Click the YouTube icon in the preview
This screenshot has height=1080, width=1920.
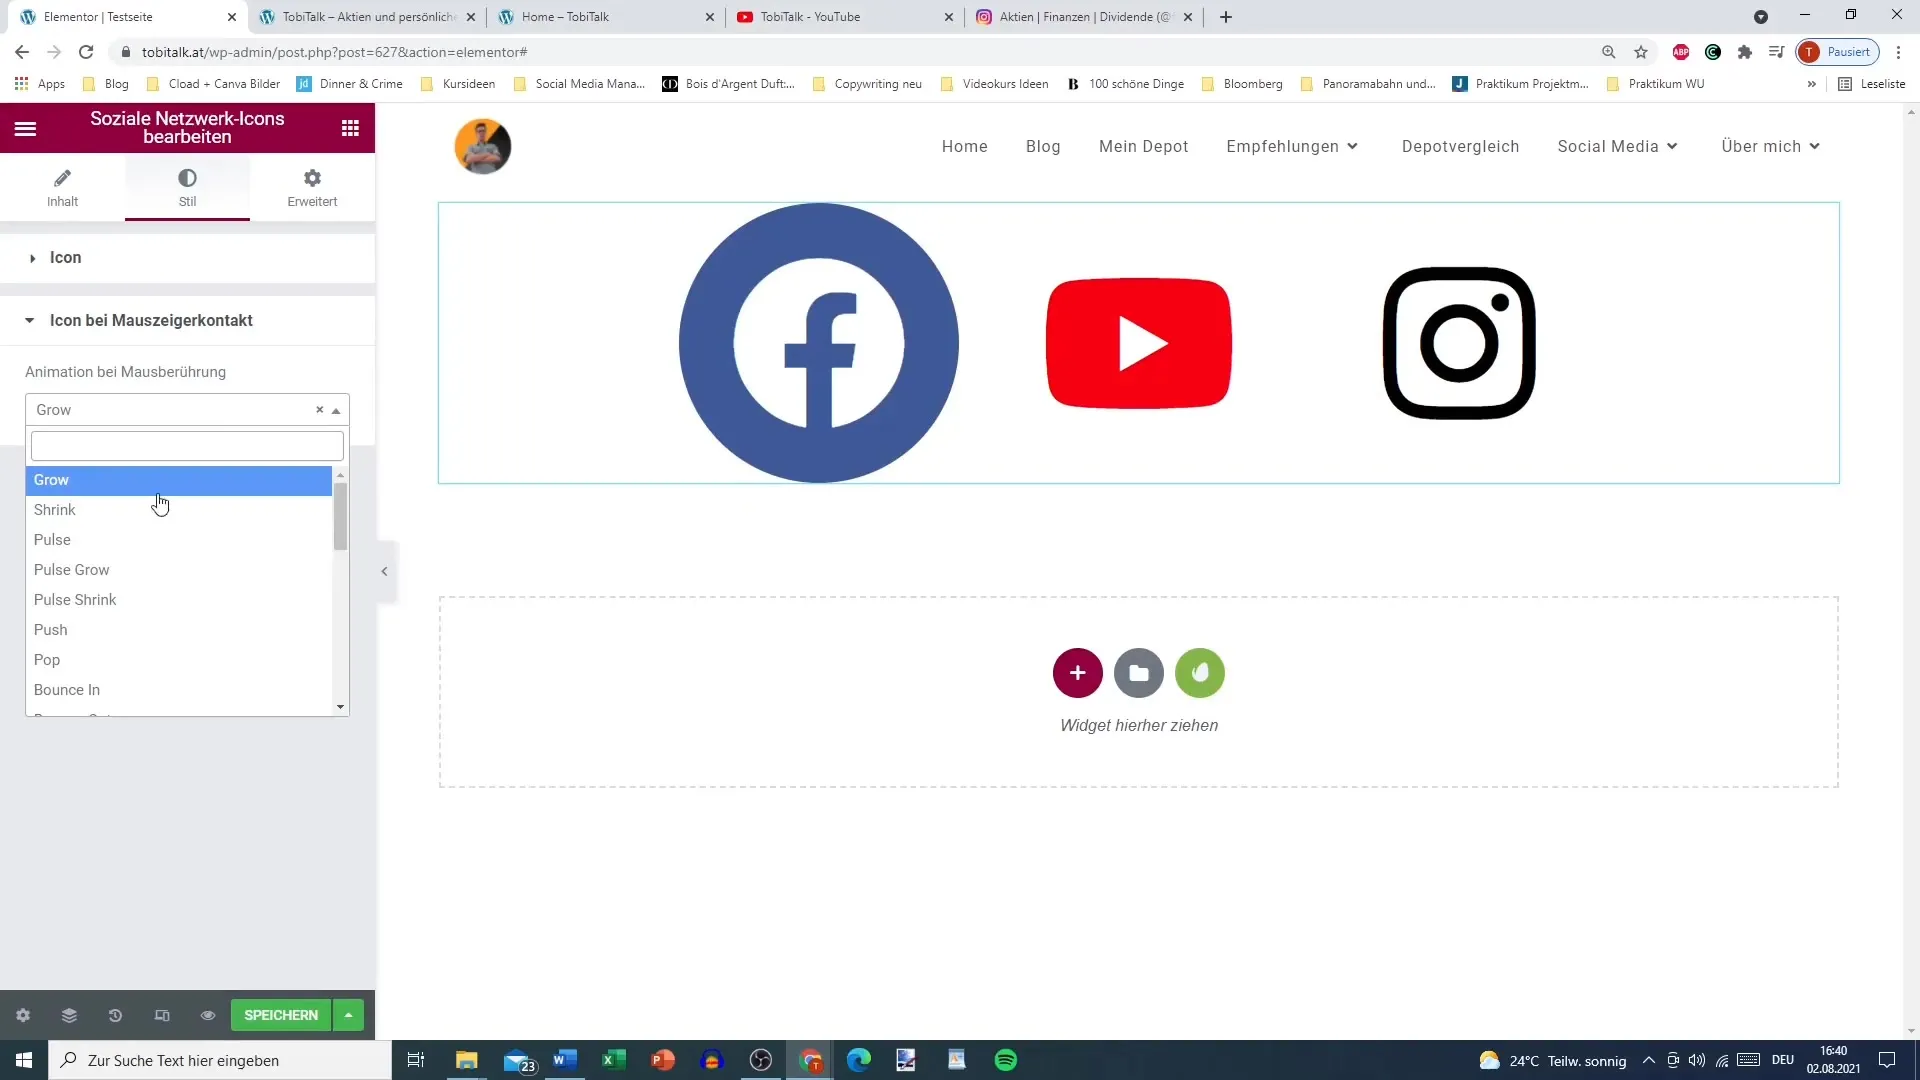click(x=1139, y=343)
